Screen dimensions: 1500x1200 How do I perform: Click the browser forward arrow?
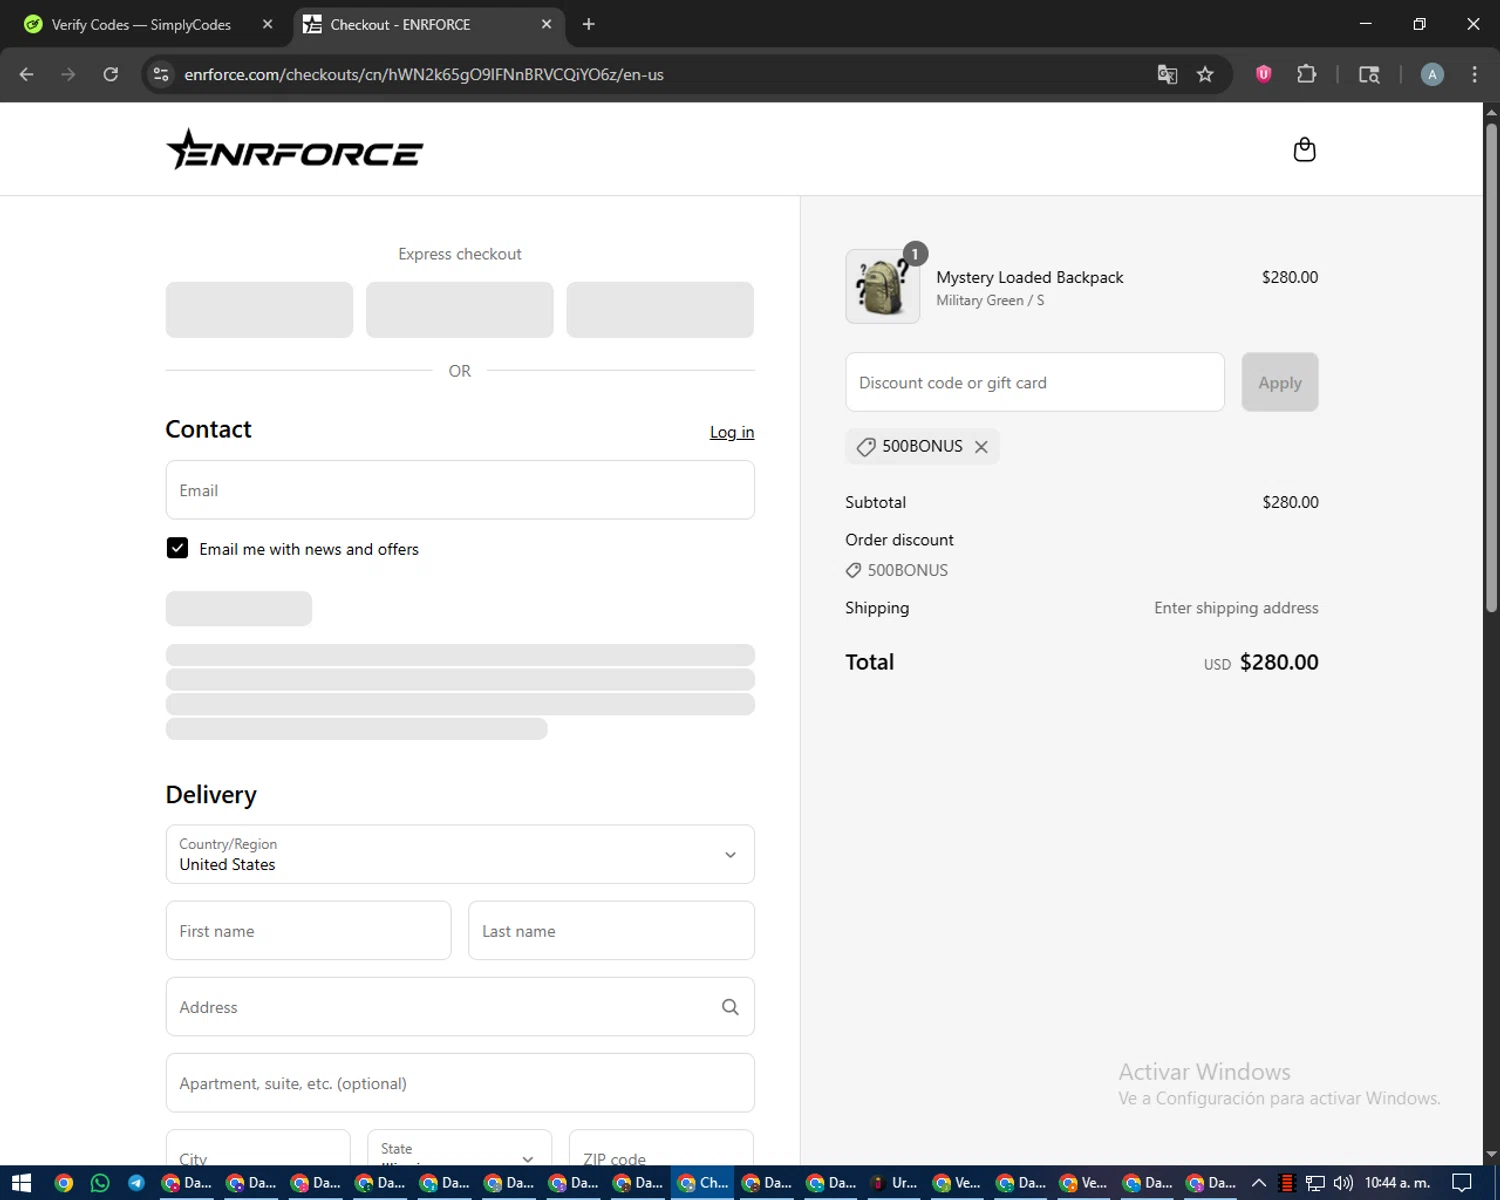(68, 74)
